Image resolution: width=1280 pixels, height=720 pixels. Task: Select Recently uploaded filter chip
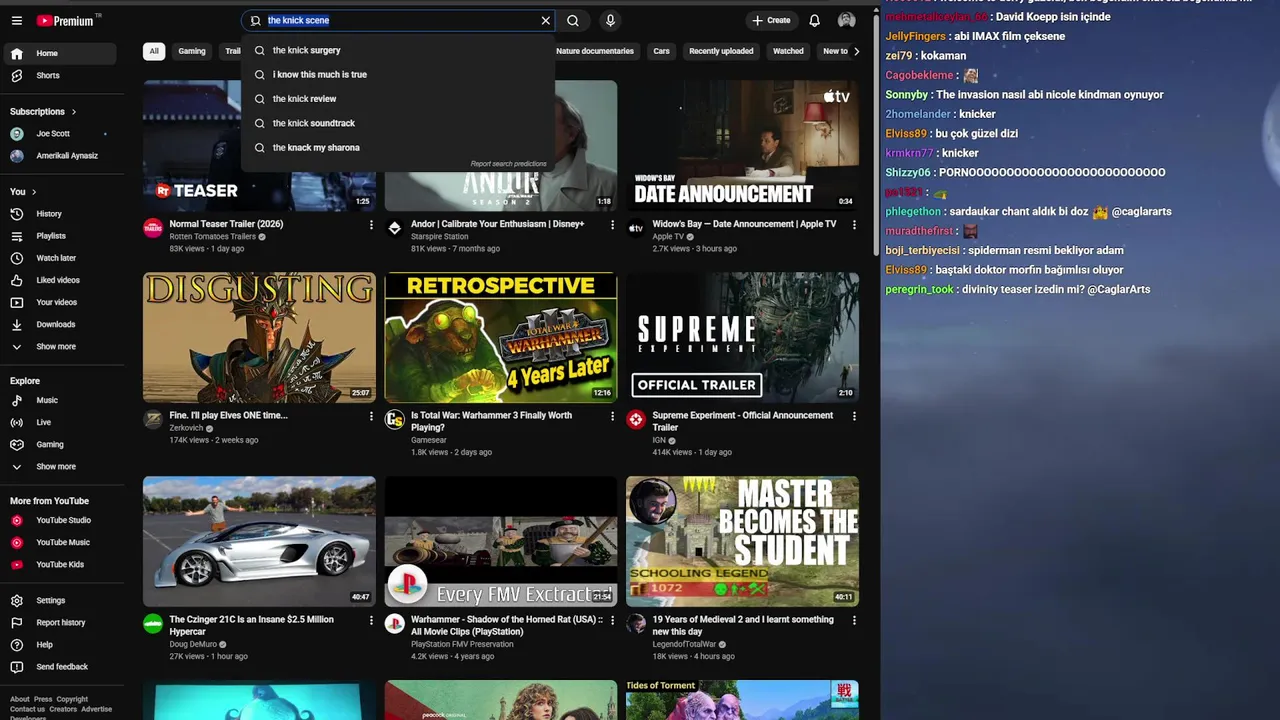[x=721, y=51]
